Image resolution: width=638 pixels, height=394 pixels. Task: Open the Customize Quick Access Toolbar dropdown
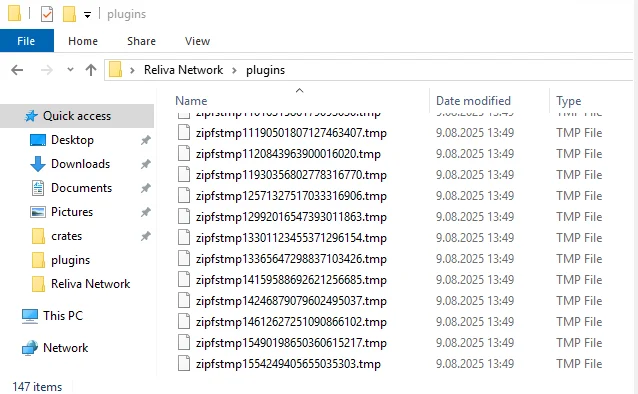87,15
